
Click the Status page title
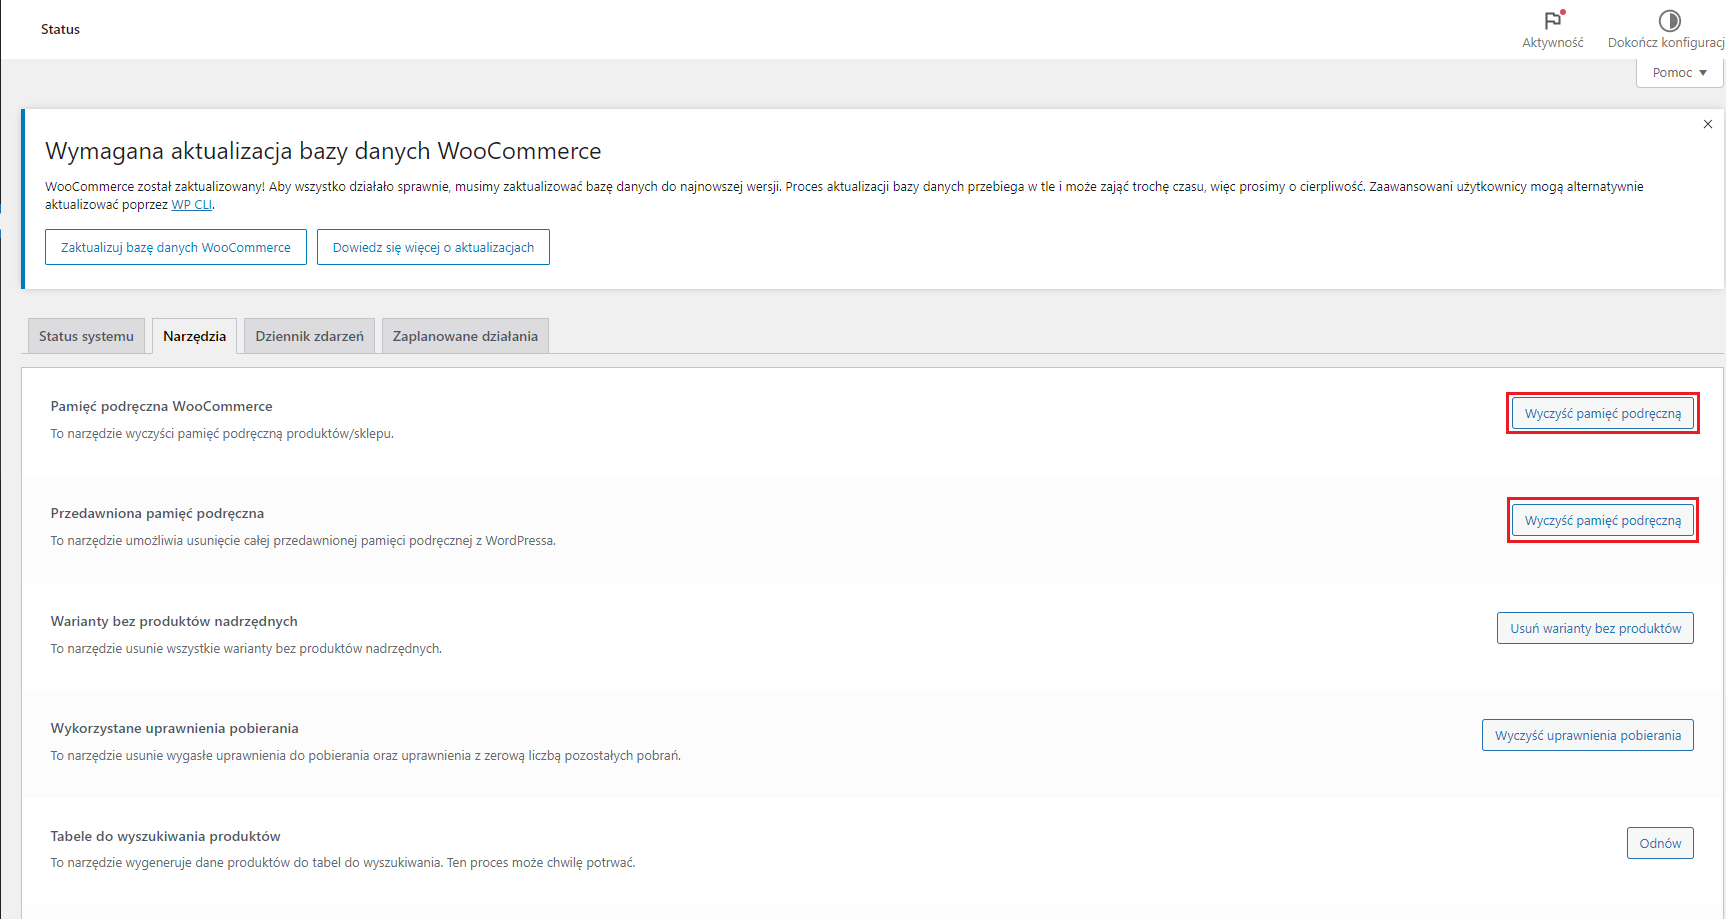tap(60, 30)
